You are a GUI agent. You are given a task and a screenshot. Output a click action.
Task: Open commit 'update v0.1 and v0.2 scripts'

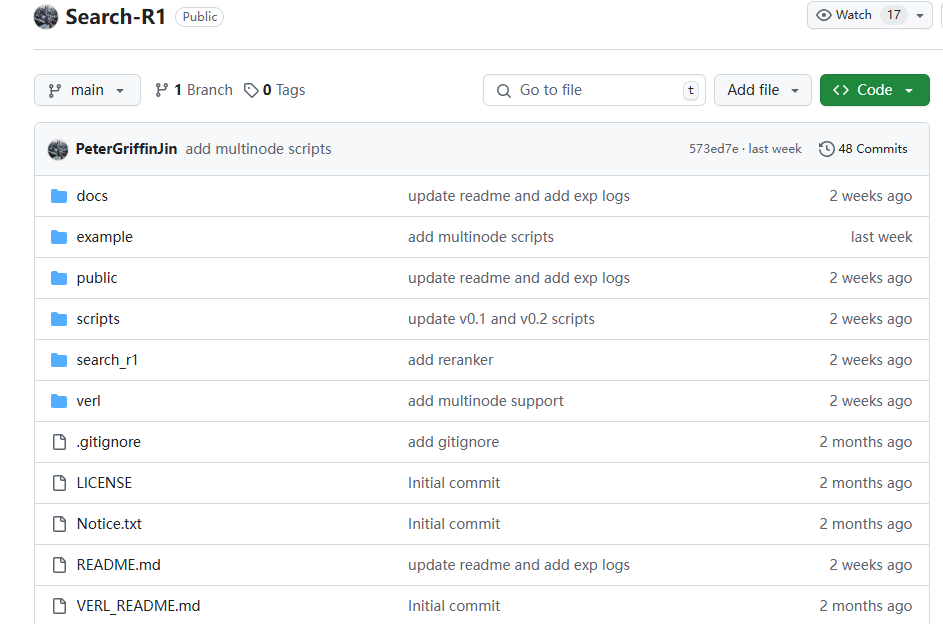pyautogui.click(x=502, y=319)
